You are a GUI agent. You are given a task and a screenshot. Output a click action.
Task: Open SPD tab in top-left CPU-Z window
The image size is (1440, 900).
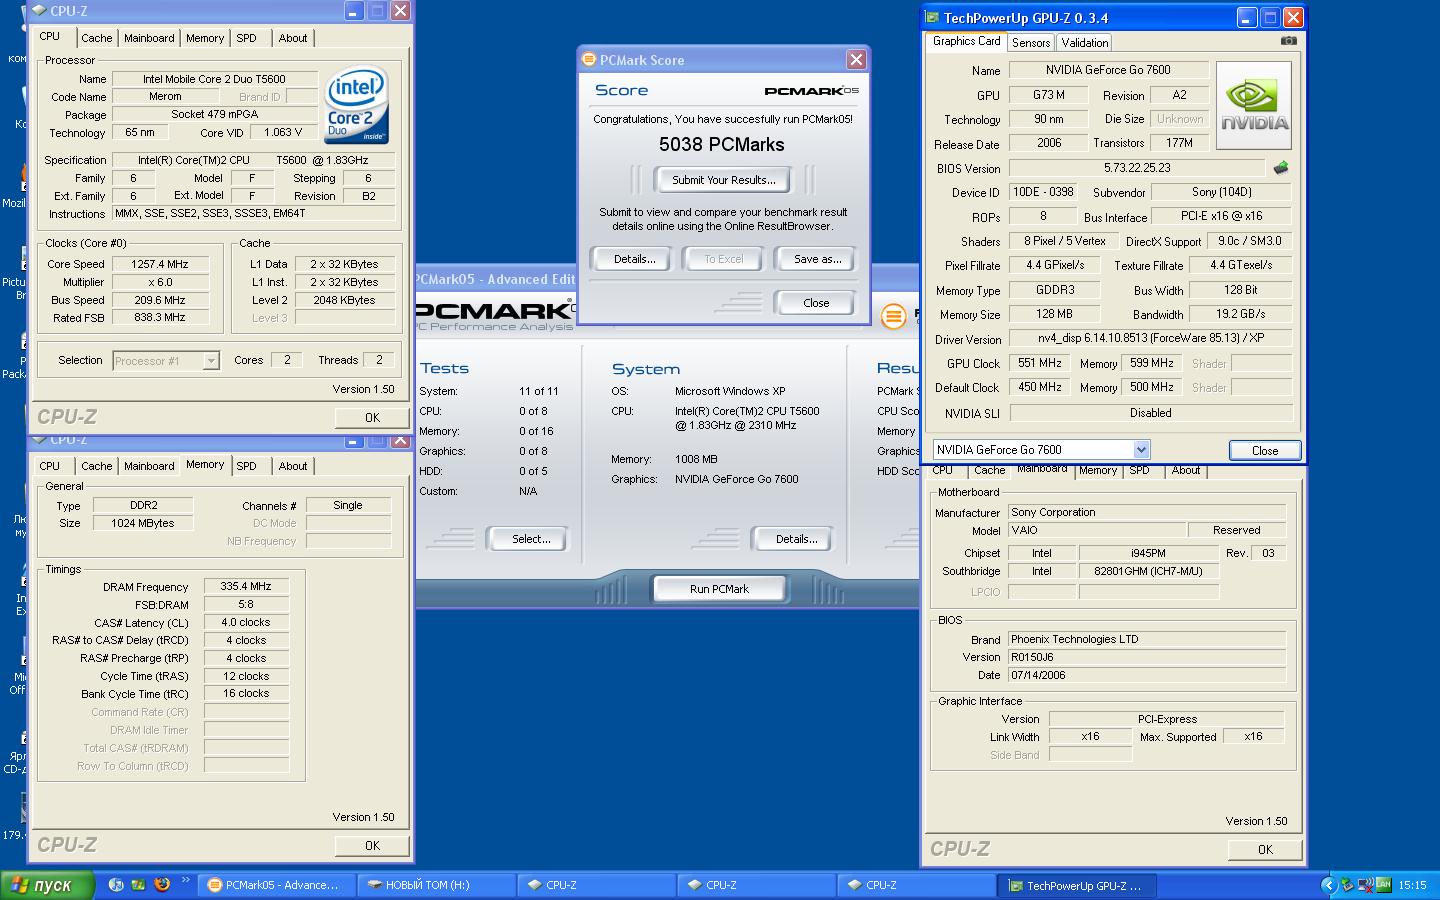coord(247,38)
